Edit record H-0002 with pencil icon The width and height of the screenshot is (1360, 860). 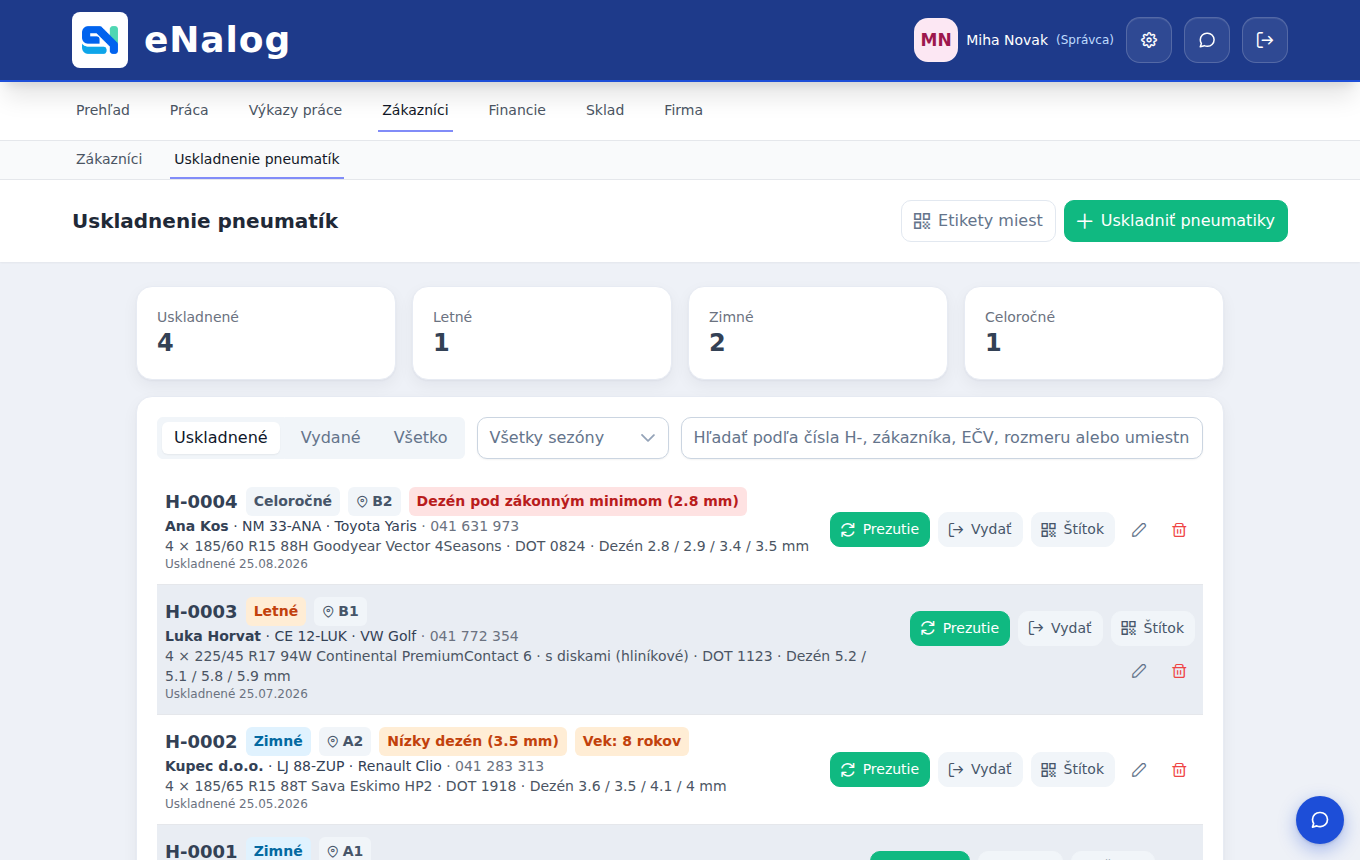pos(1139,770)
